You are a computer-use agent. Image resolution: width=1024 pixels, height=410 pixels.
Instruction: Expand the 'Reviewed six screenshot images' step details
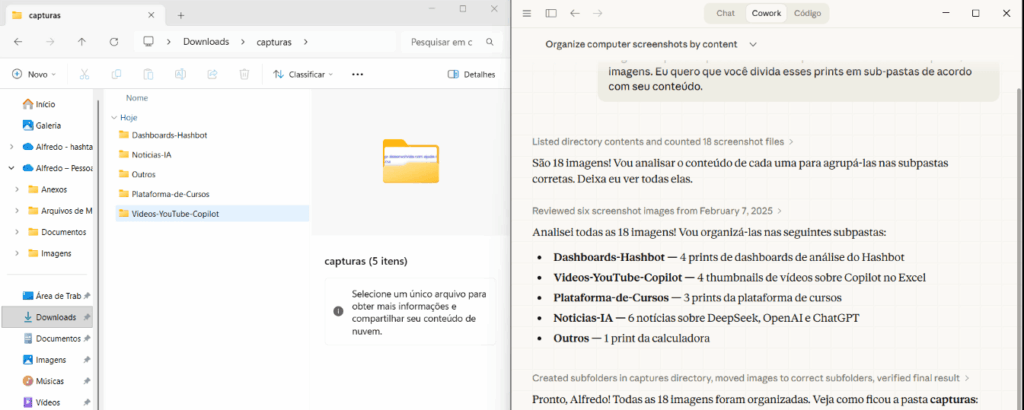coord(657,211)
